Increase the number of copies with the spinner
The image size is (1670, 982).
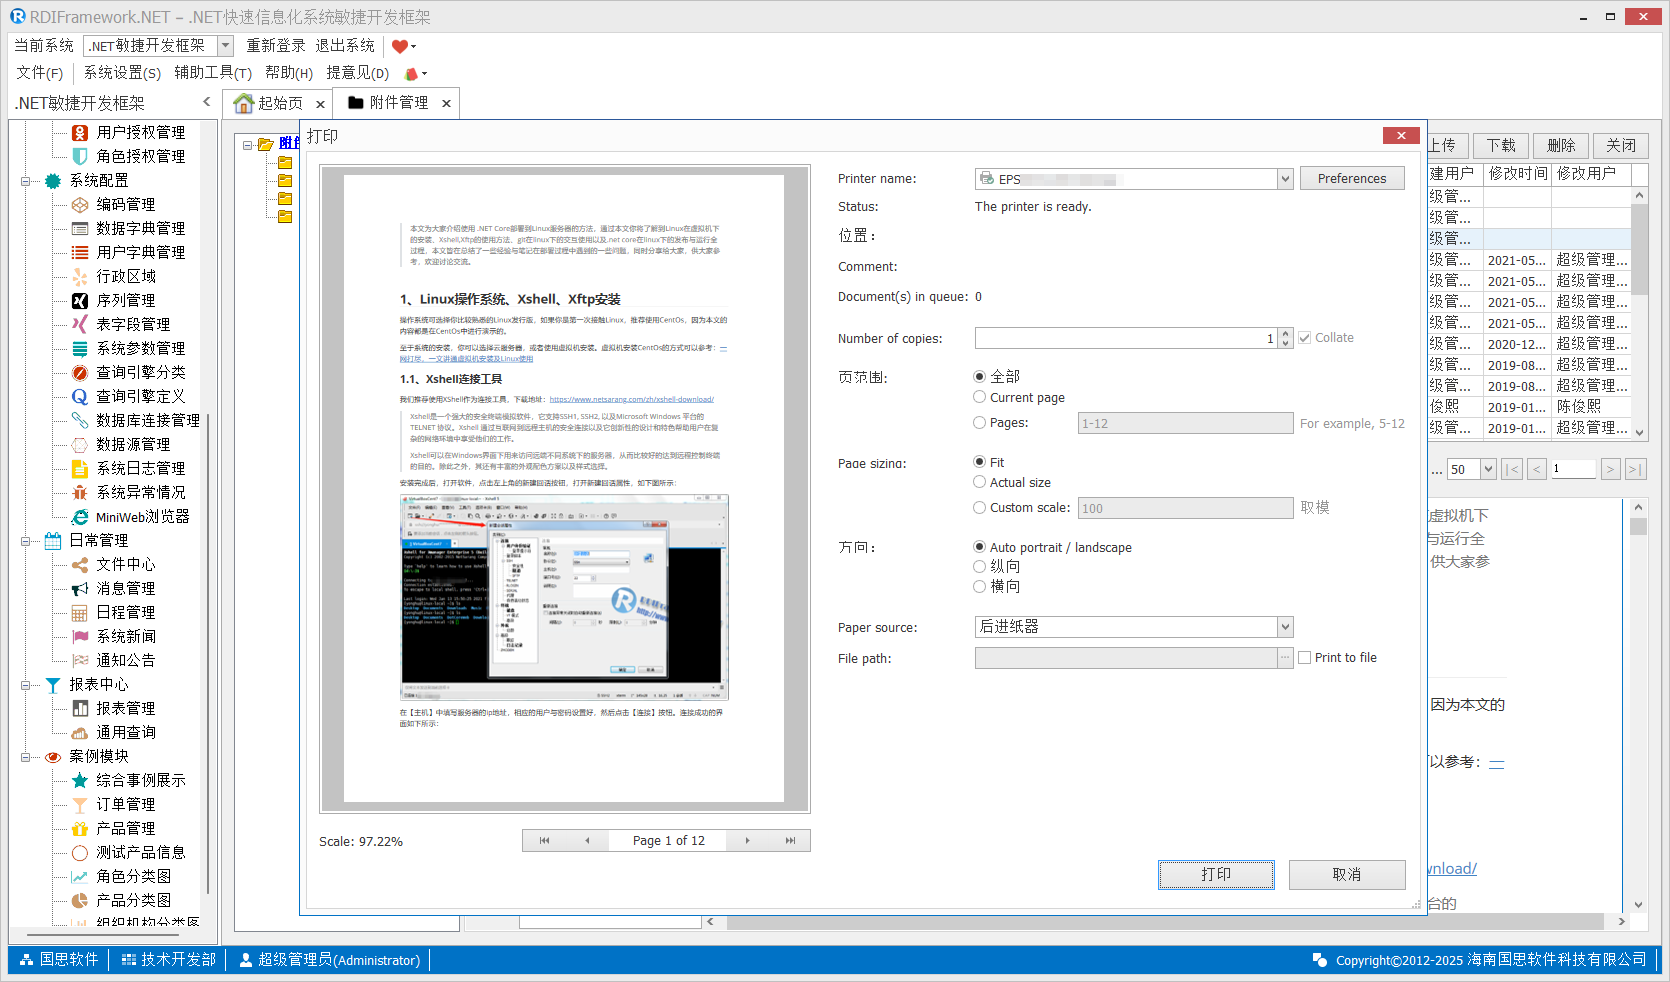[1286, 333]
